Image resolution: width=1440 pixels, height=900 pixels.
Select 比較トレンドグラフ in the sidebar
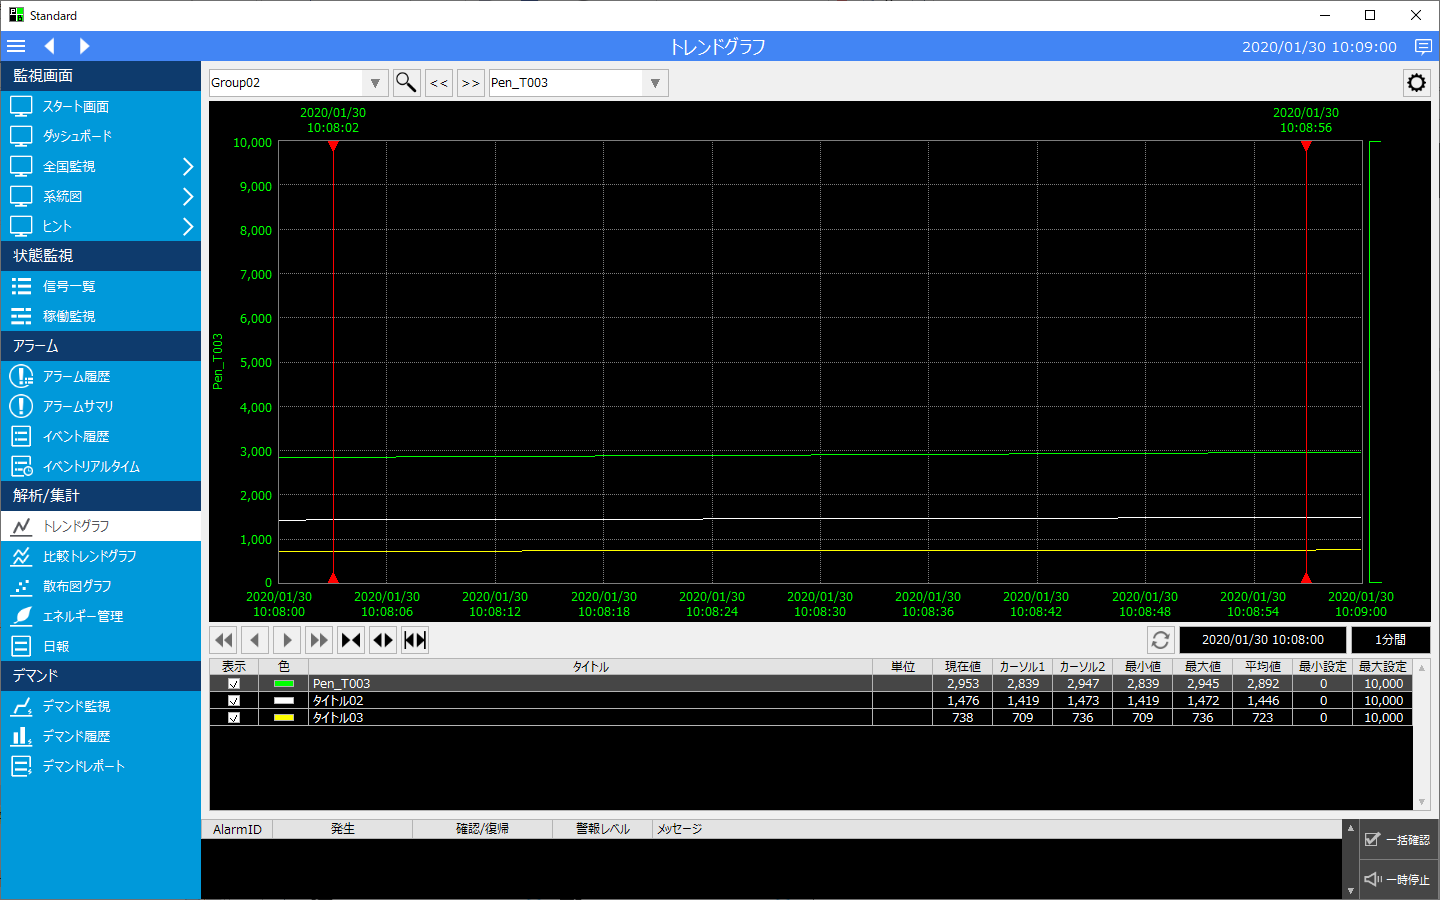[x=89, y=557]
